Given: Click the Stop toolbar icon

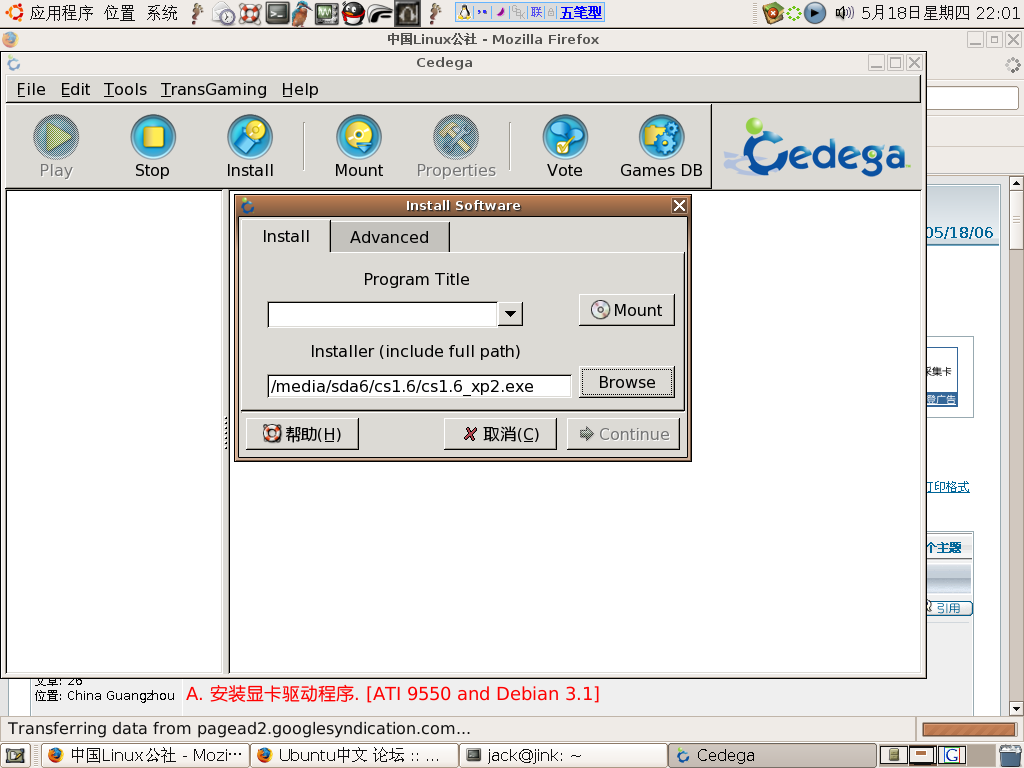Looking at the screenshot, I should [x=153, y=137].
